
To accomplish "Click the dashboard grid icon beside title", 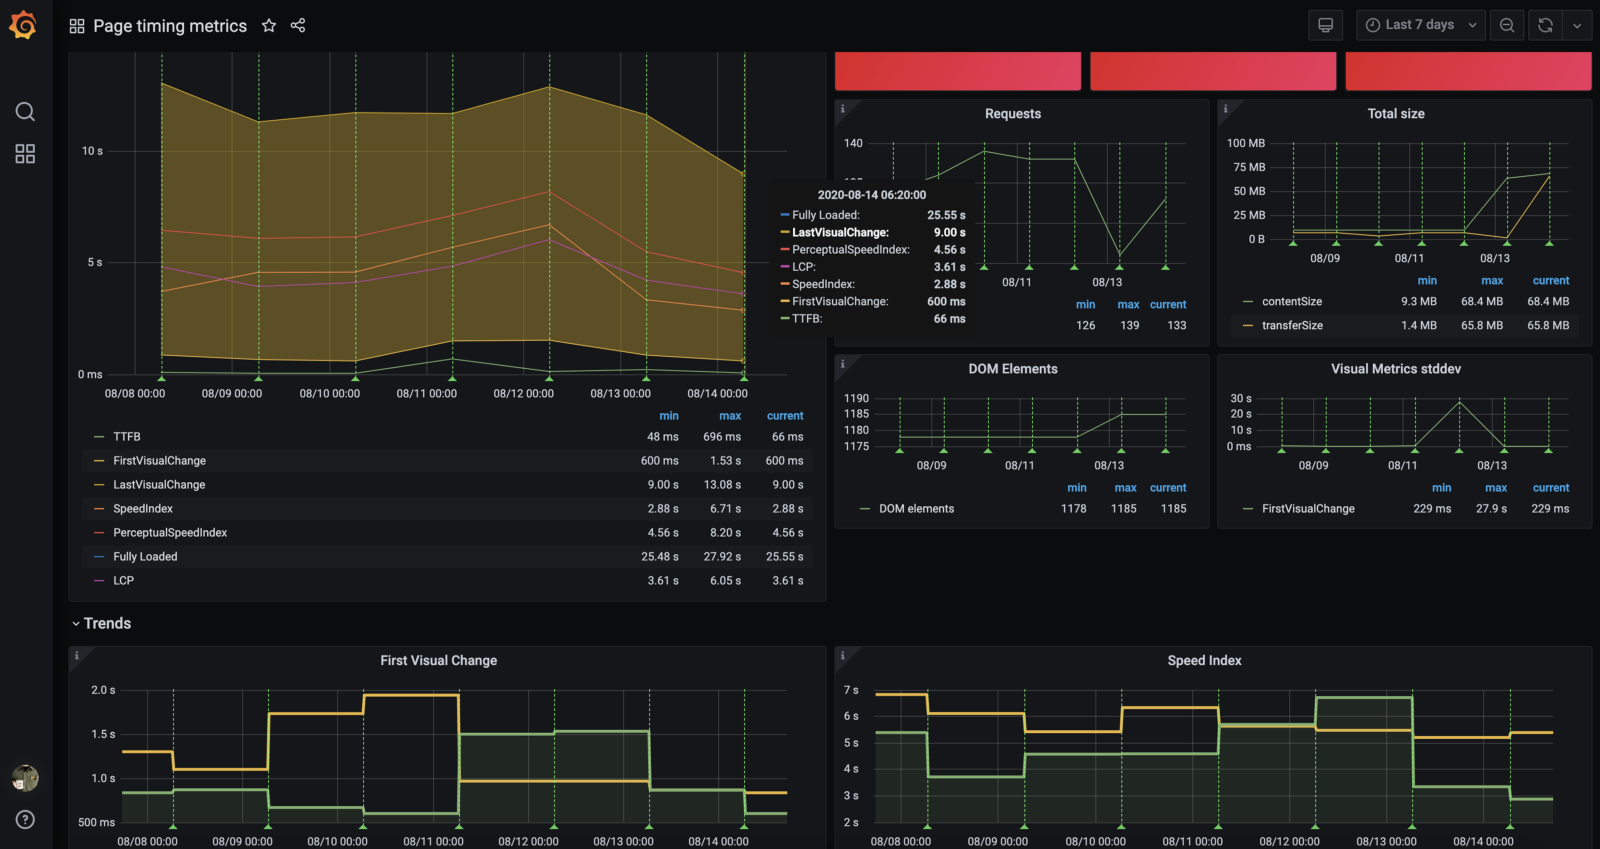I will tap(77, 26).
